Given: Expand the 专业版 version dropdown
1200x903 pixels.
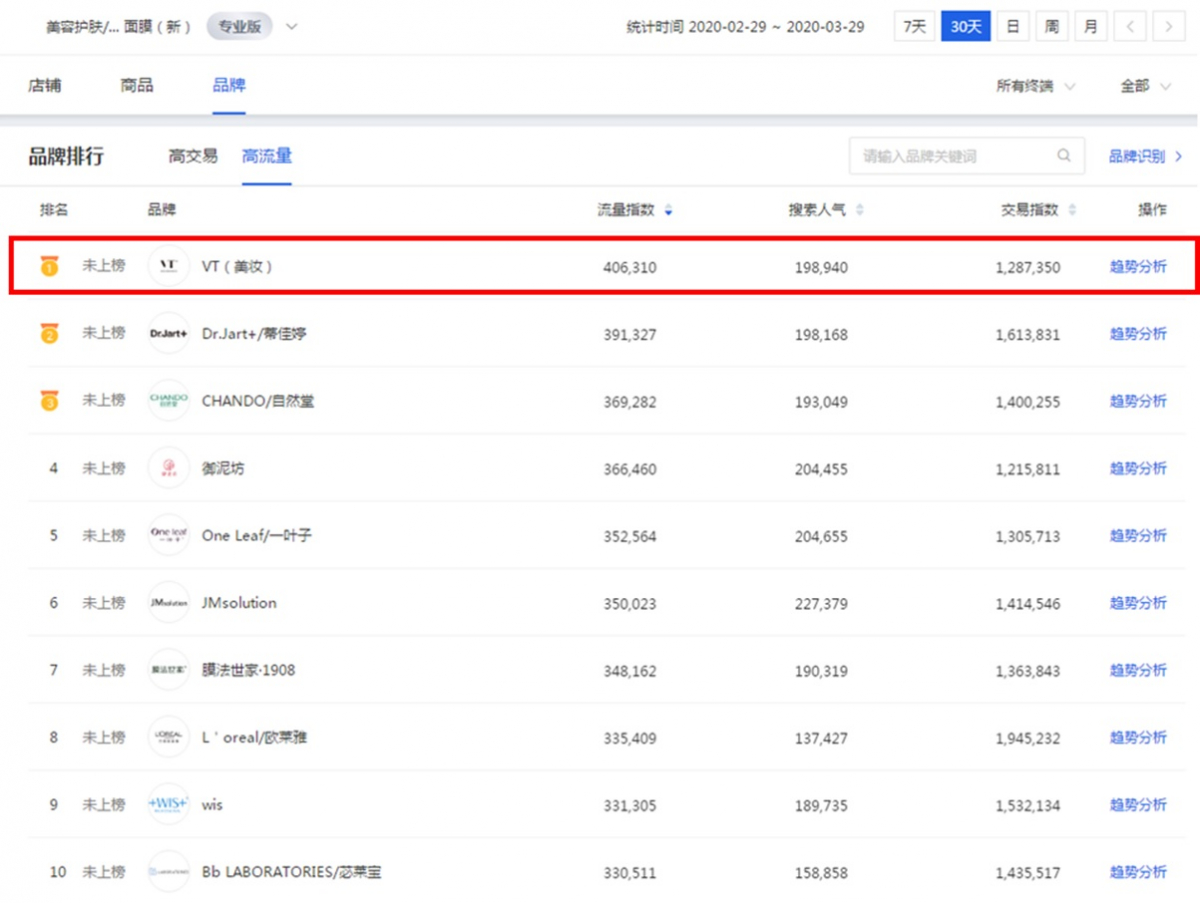Looking at the screenshot, I should 291,27.
